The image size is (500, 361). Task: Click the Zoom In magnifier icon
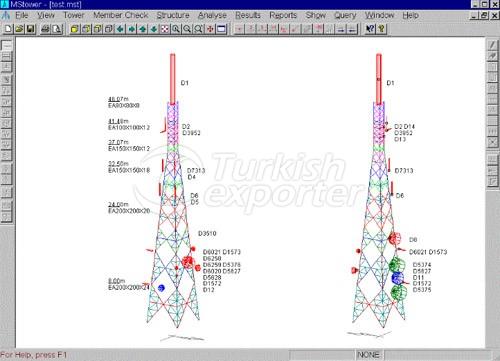176,29
